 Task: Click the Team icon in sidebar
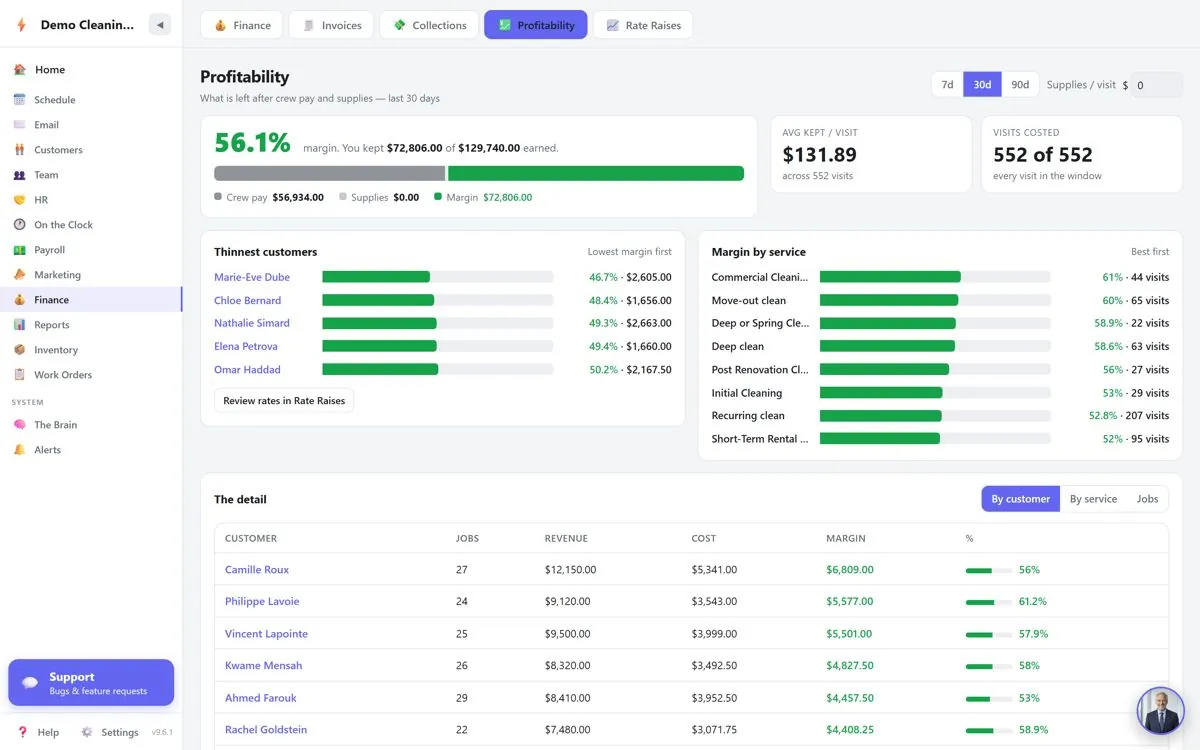pyautogui.click(x=20, y=175)
